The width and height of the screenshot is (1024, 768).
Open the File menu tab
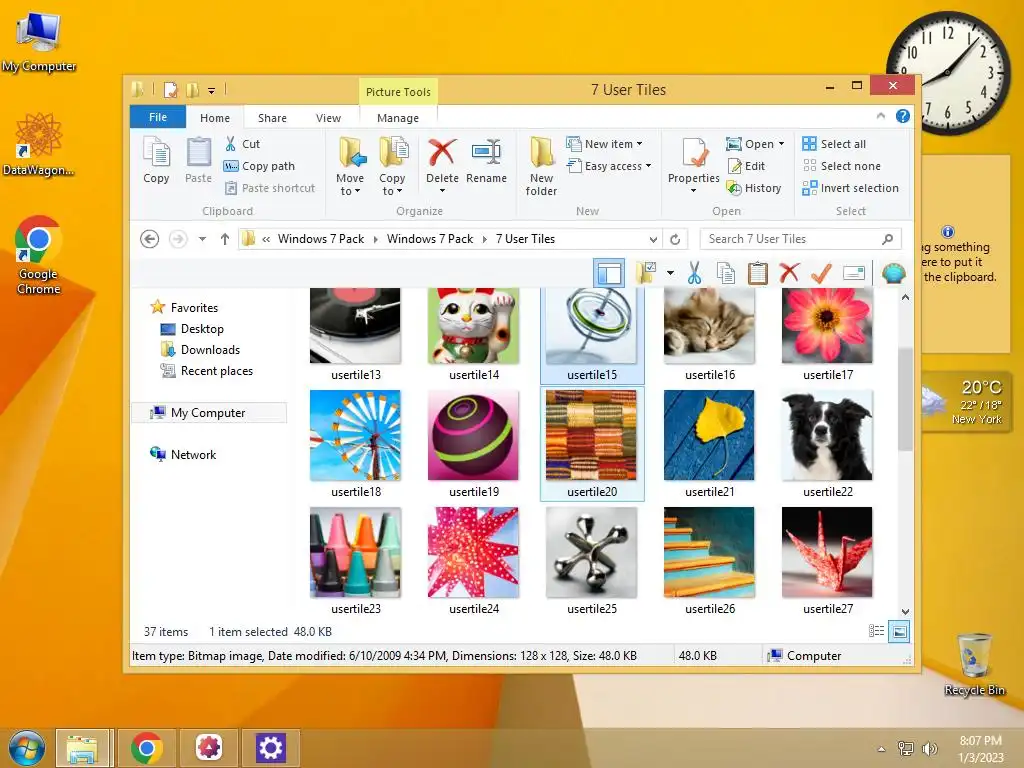click(158, 117)
